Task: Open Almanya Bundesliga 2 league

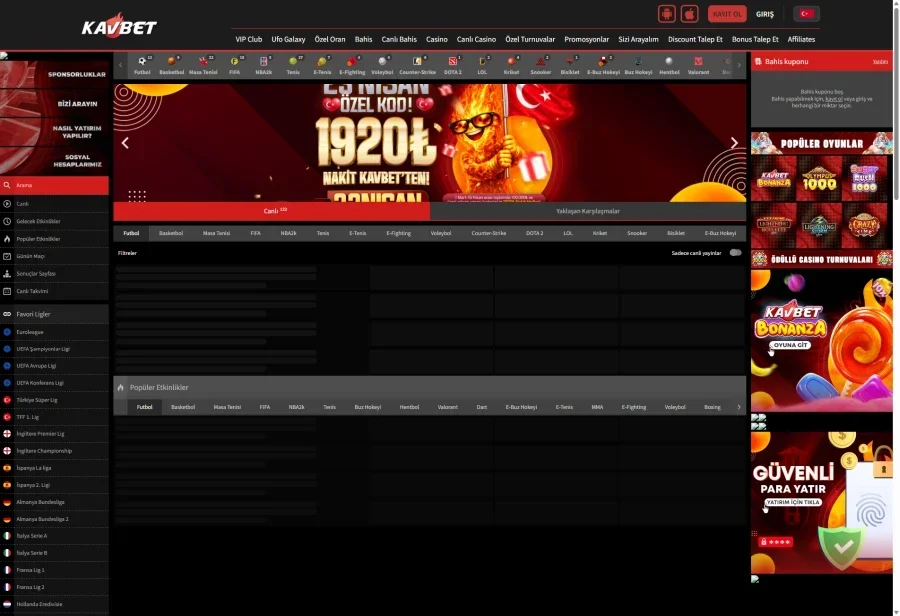Action: pyautogui.click(x=55, y=519)
